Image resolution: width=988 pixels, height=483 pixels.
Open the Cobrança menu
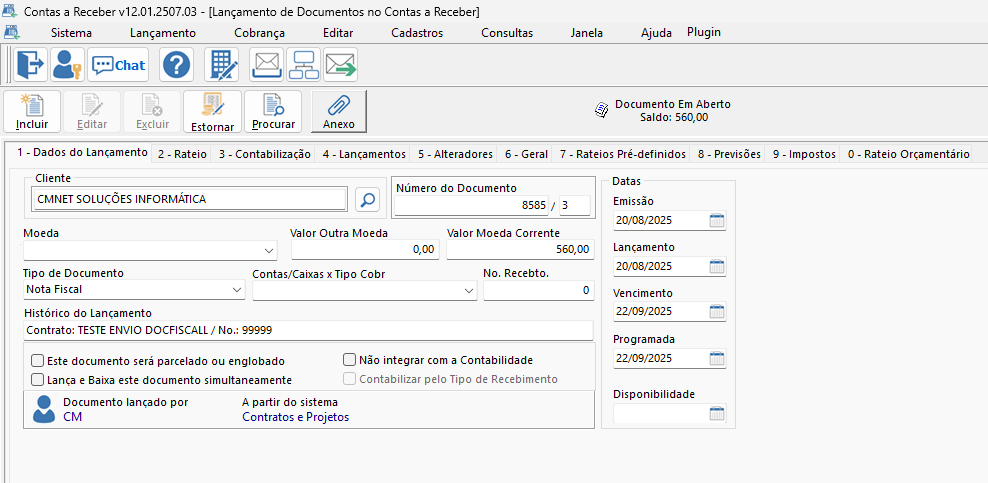[x=259, y=32]
